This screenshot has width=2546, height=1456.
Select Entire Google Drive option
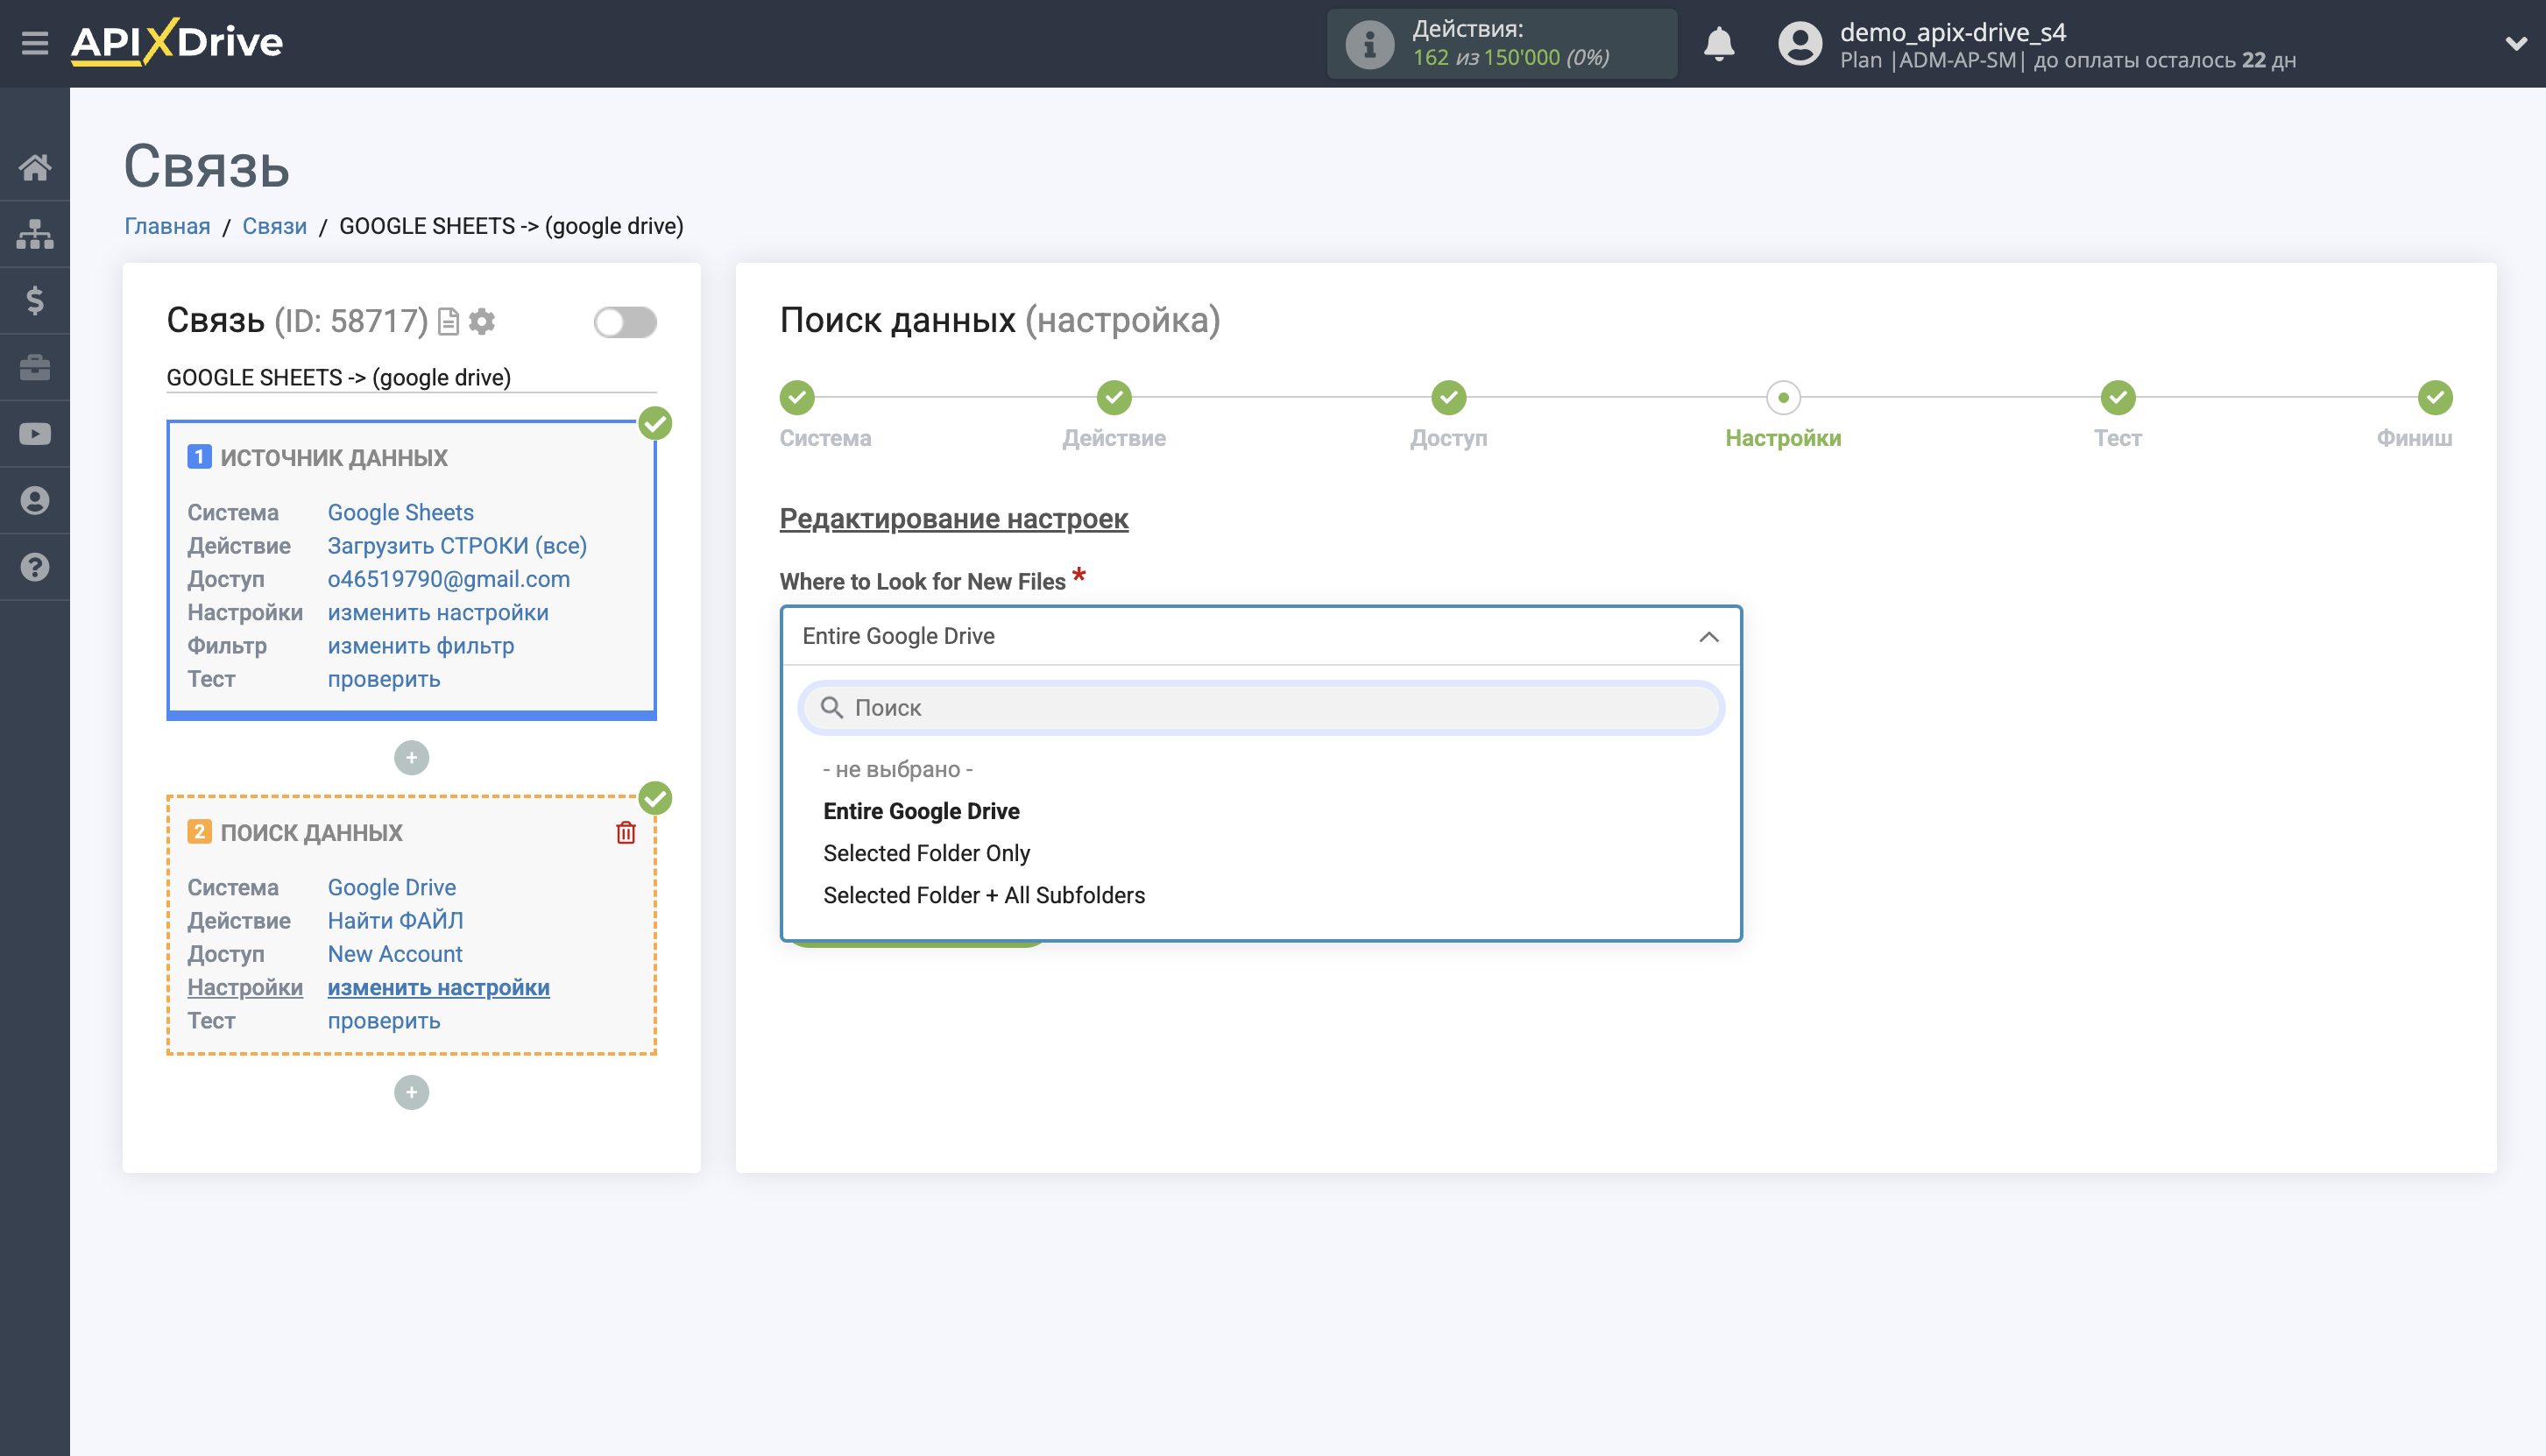(x=921, y=811)
